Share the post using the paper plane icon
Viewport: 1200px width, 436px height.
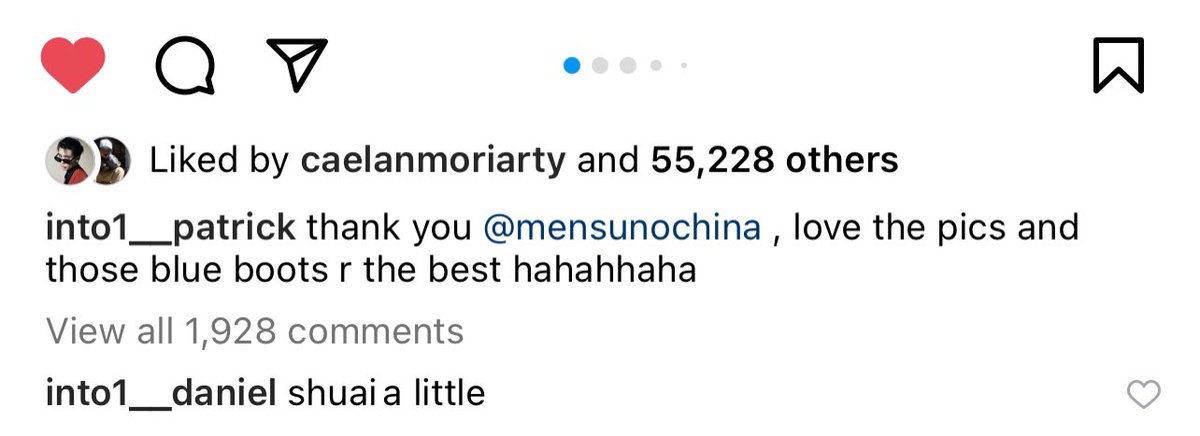296,63
